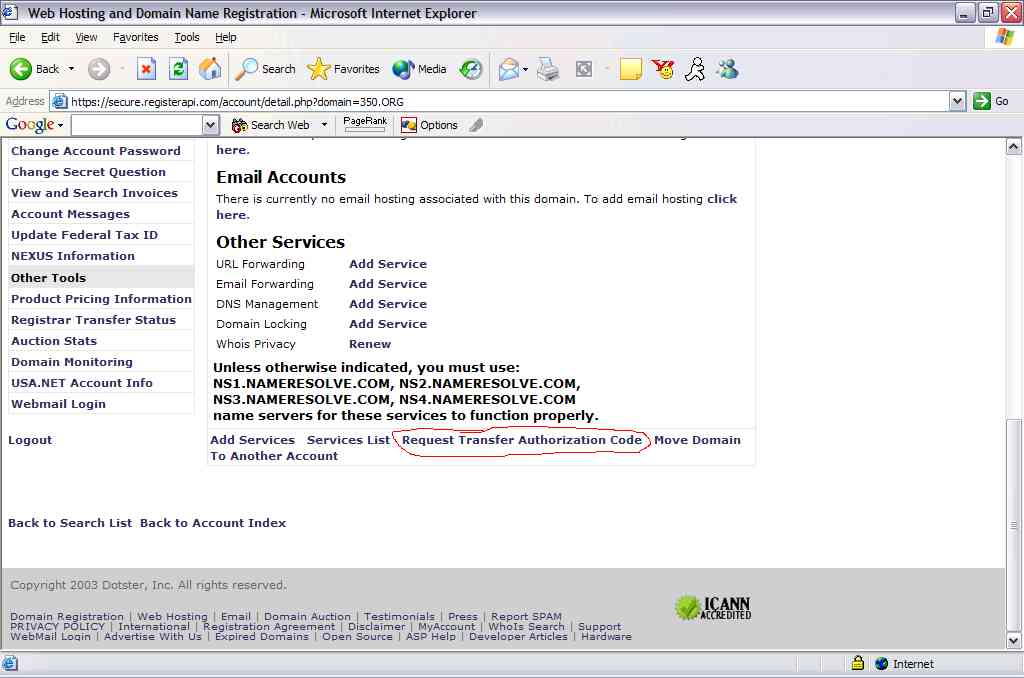1024x678 pixels.
Task: Open the Media pane
Action: point(419,69)
